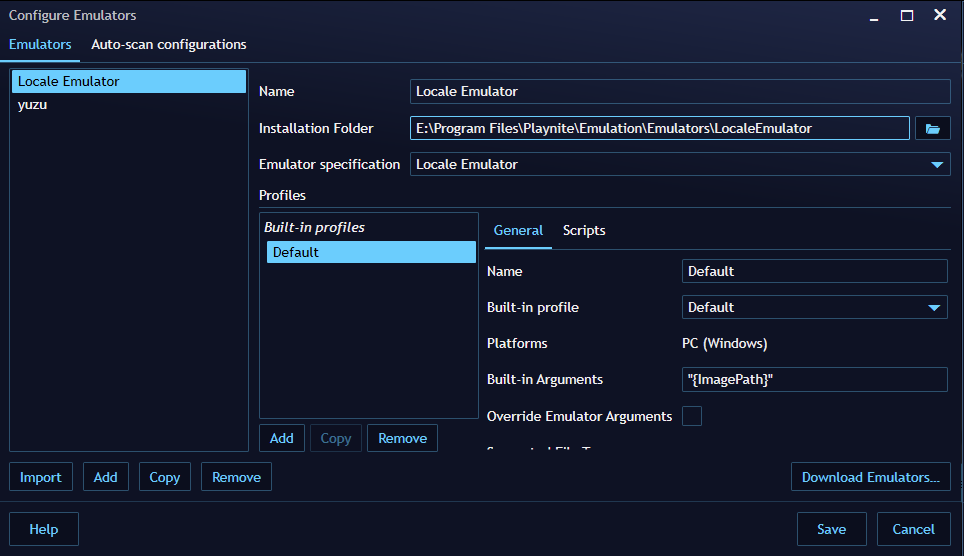Cancel the emulator configuration dialog
This screenshot has height=556, width=964.
point(913,529)
